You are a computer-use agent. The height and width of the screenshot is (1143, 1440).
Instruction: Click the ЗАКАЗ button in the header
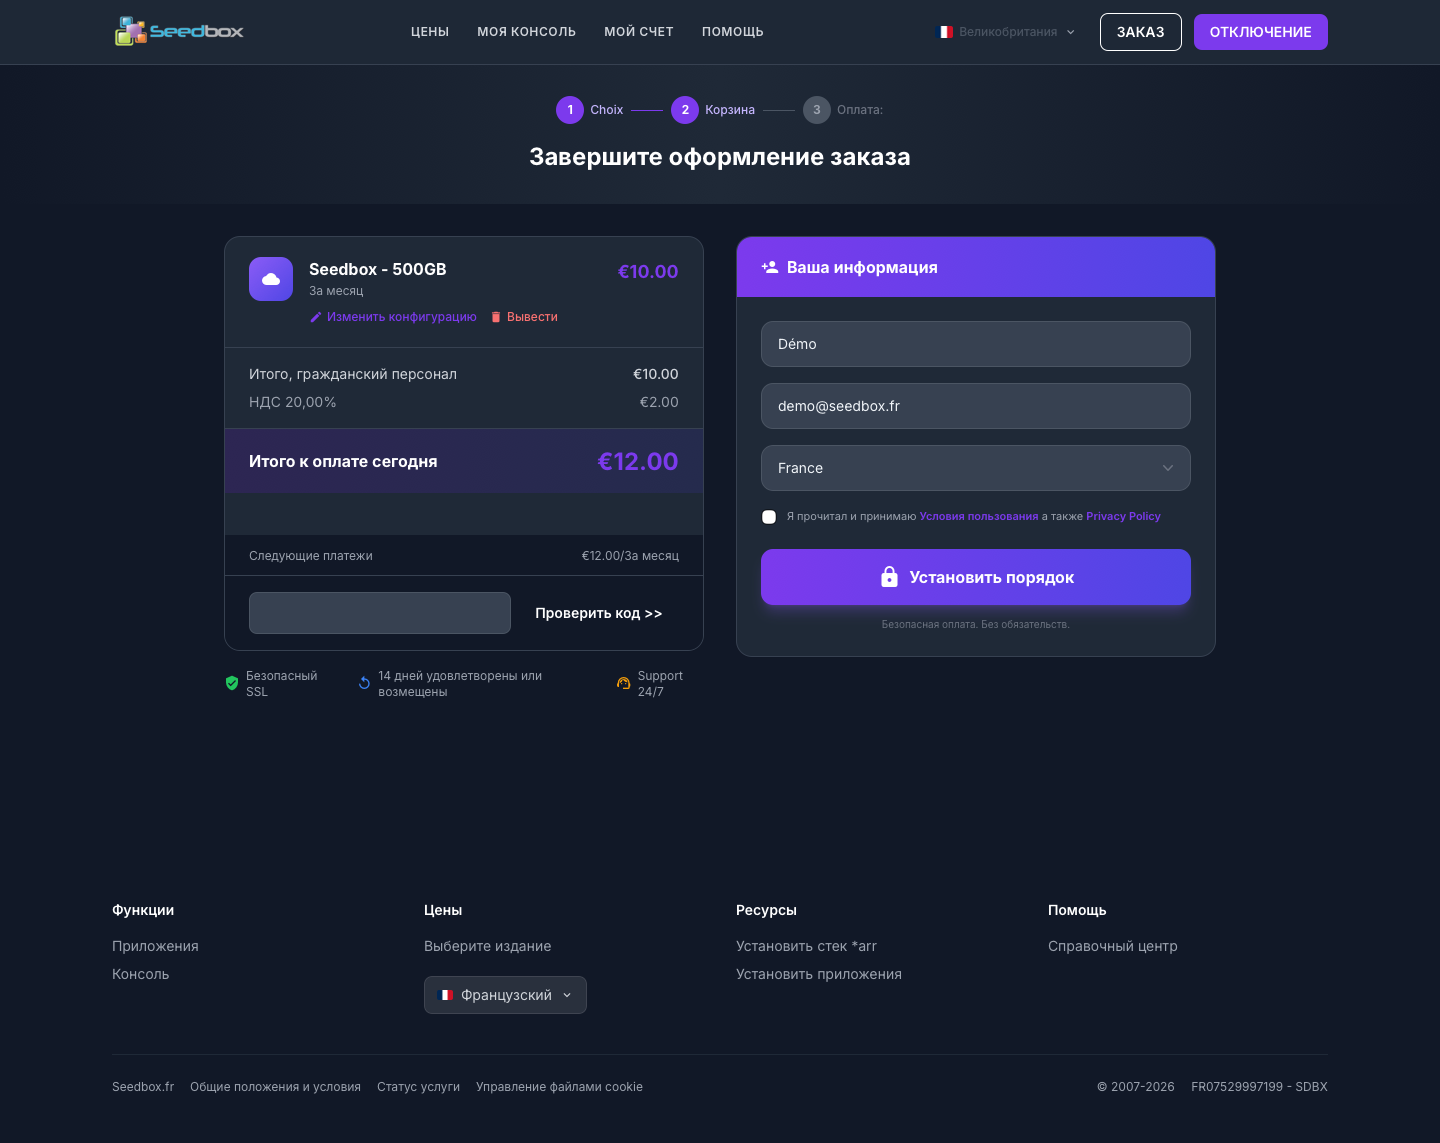[x=1141, y=32]
